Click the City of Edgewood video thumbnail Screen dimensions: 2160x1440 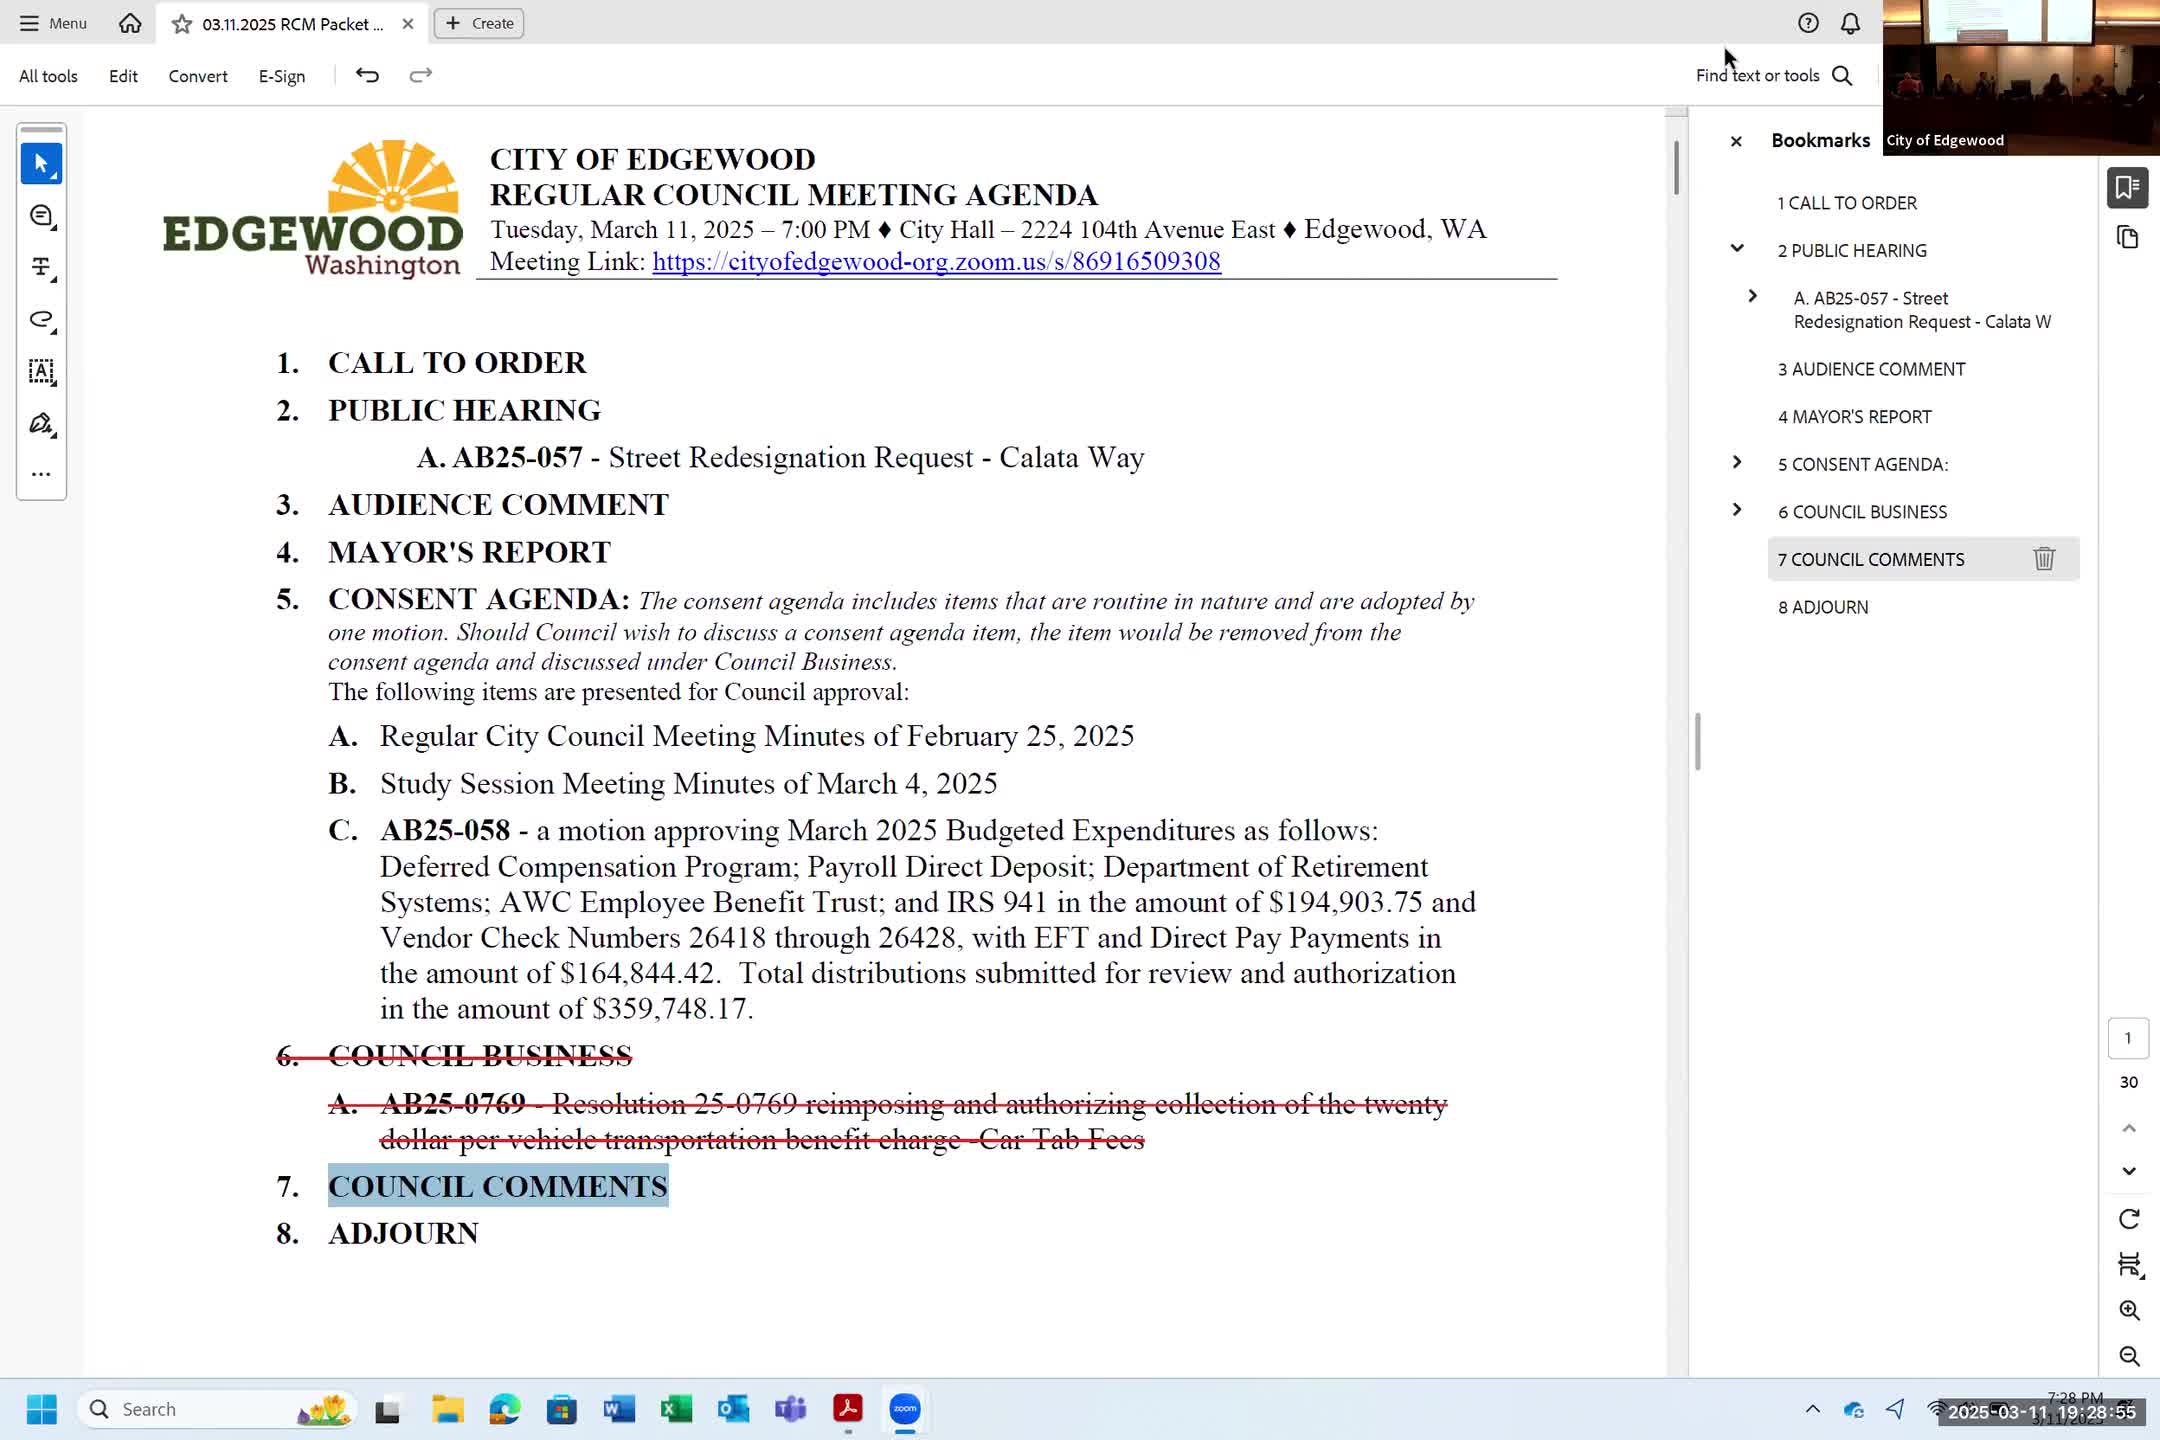pyautogui.click(x=2021, y=77)
